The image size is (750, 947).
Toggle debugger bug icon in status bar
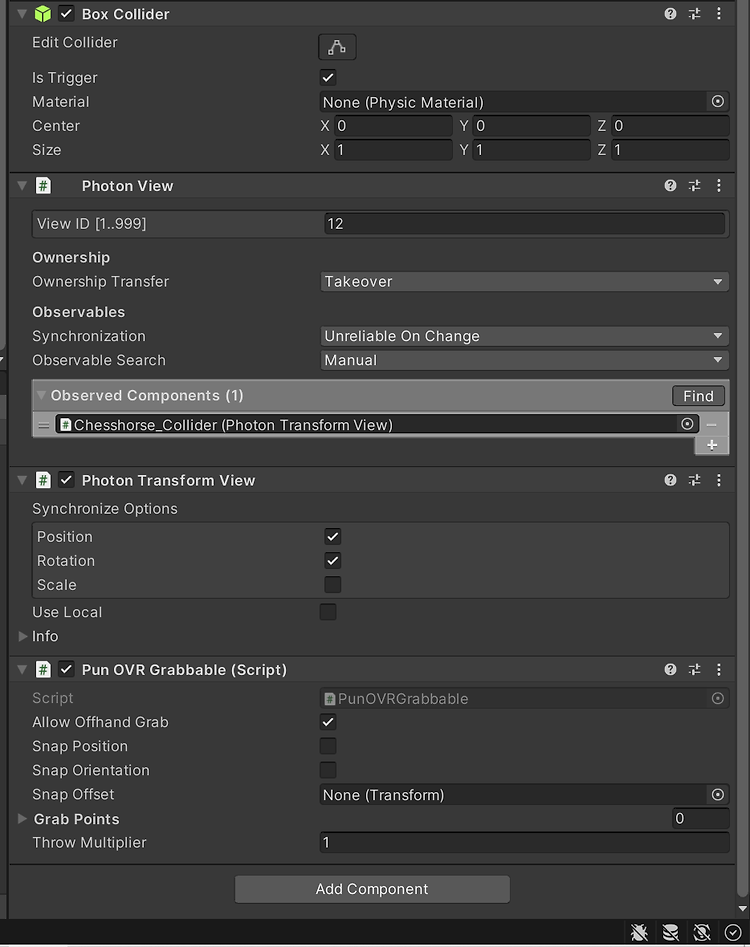coord(639,933)
